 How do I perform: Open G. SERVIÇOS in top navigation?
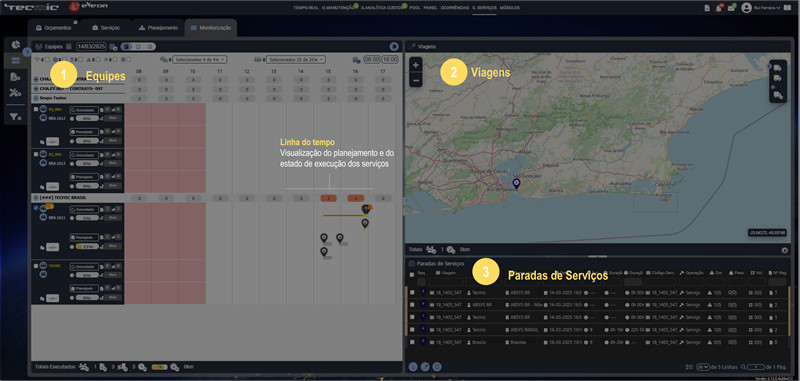[x=484, y=8]
